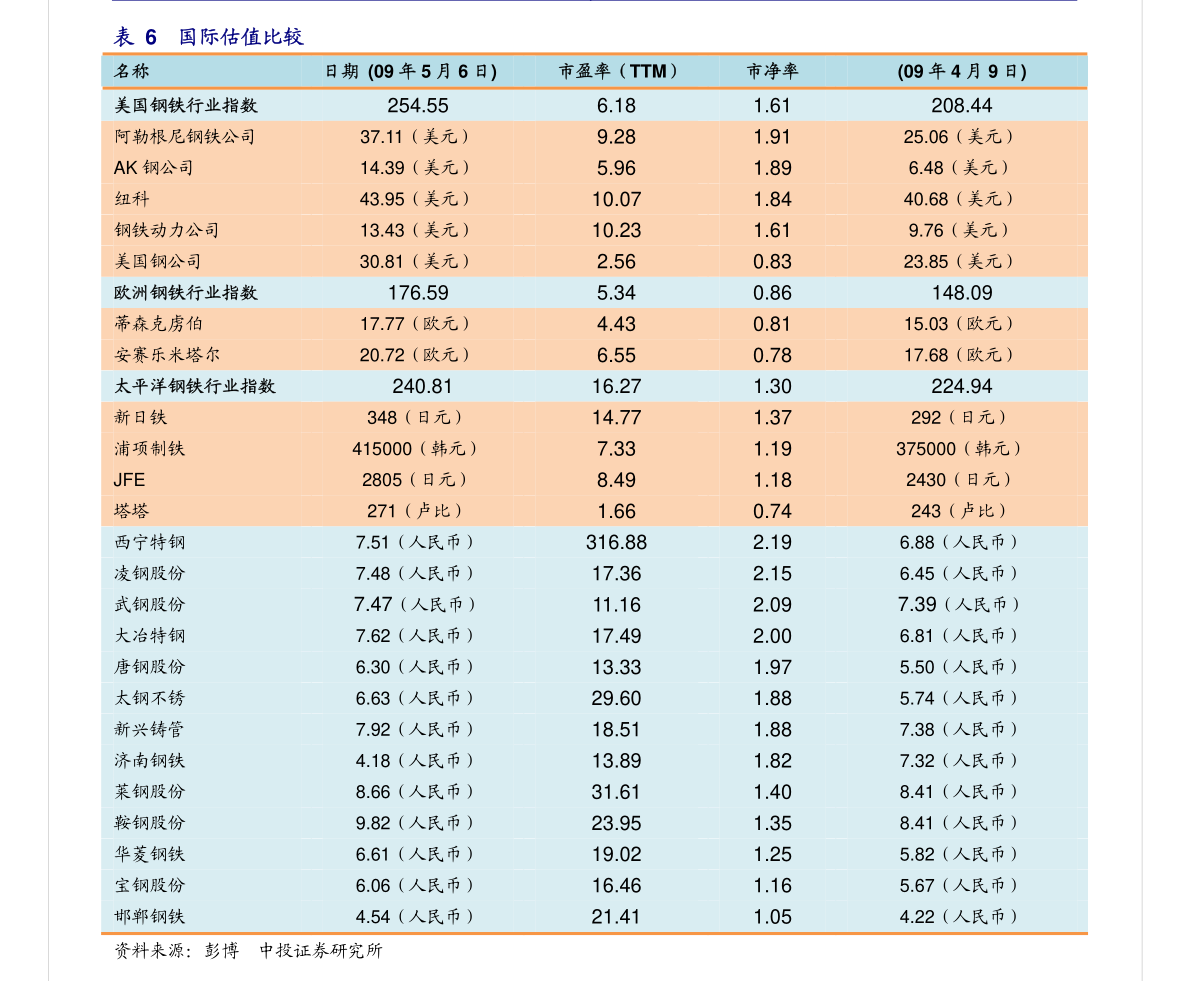Click price 9.82（人民币）
1191x981 pixels.
(x=415, y=822)
